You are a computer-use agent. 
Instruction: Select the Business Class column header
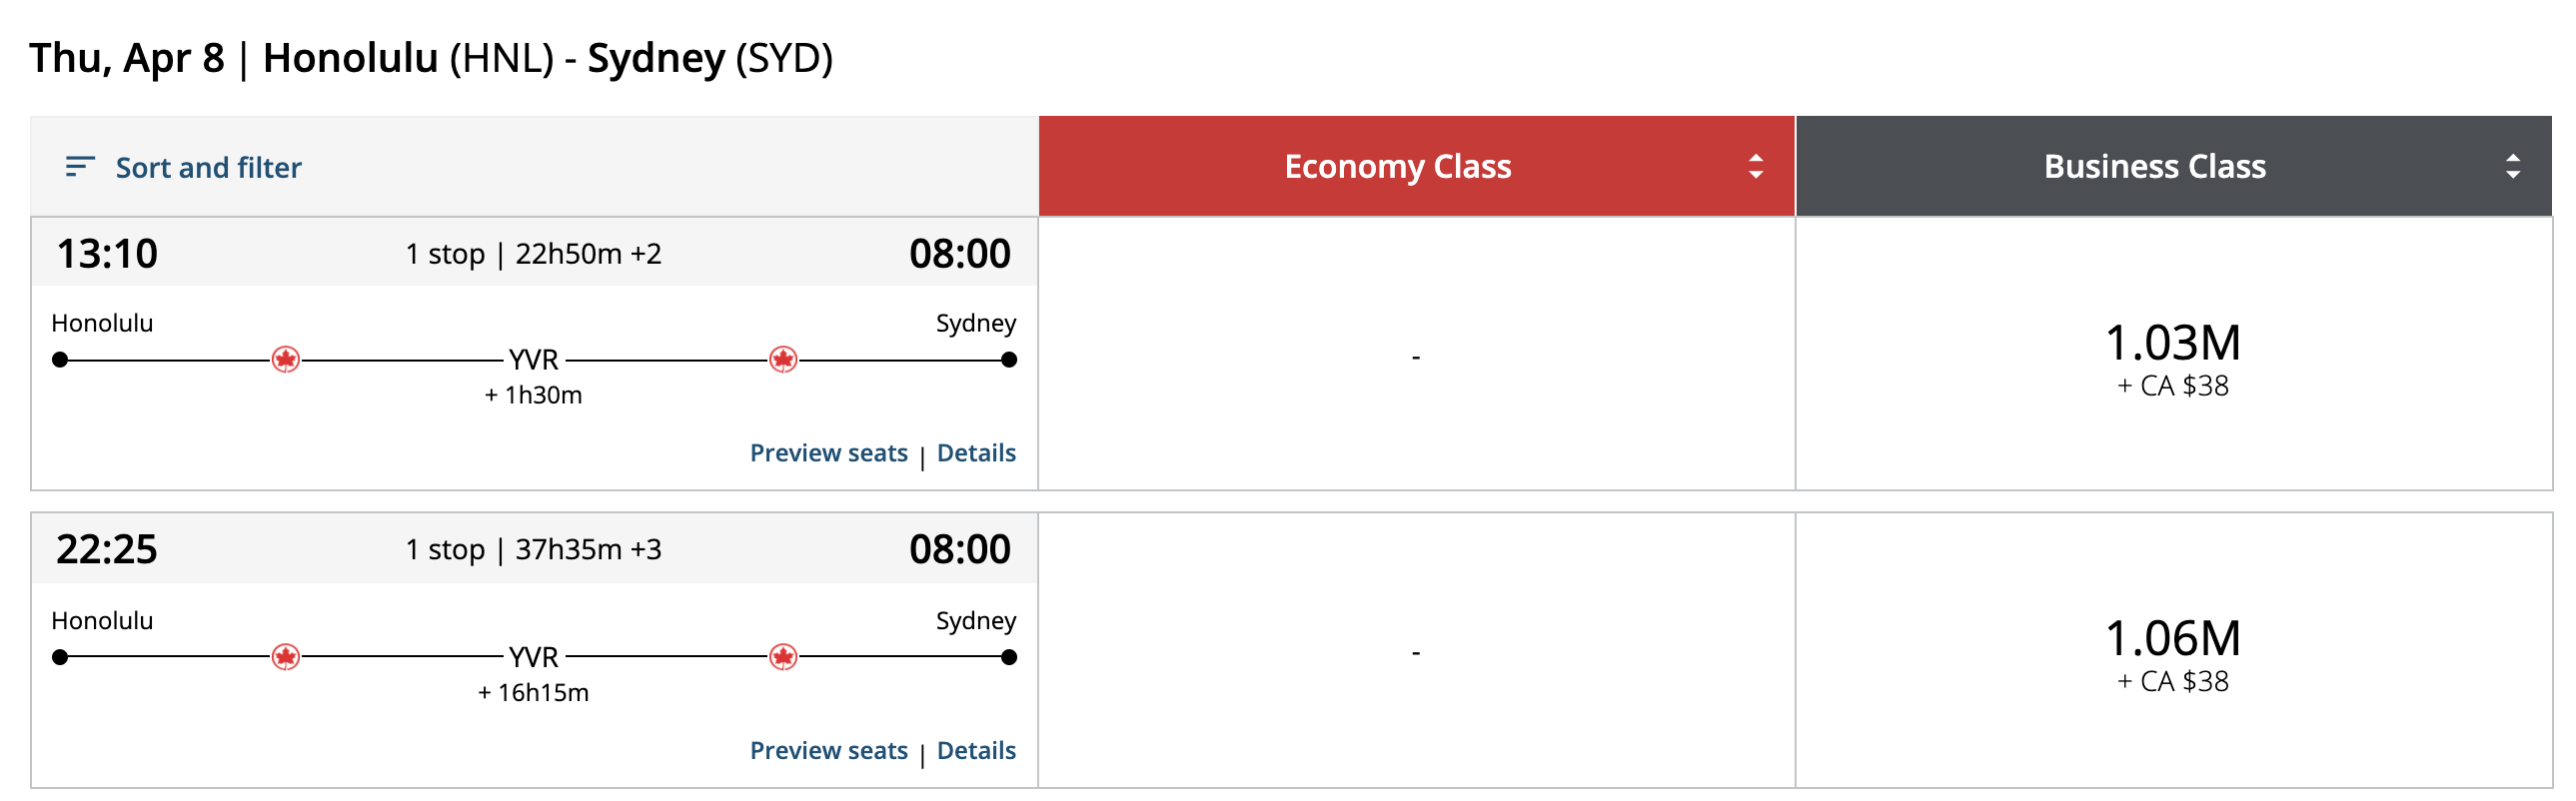[x=2154, y=166]
